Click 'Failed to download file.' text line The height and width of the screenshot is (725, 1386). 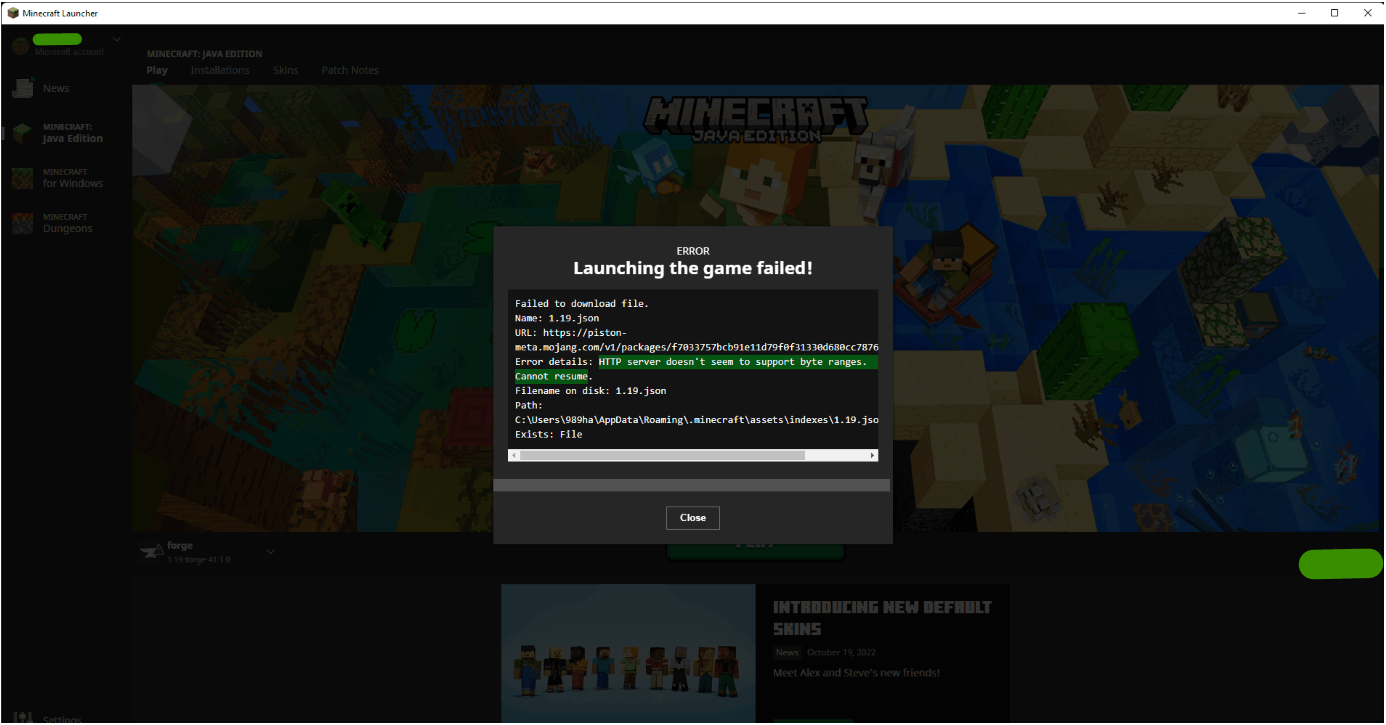(x=582, y=303)
